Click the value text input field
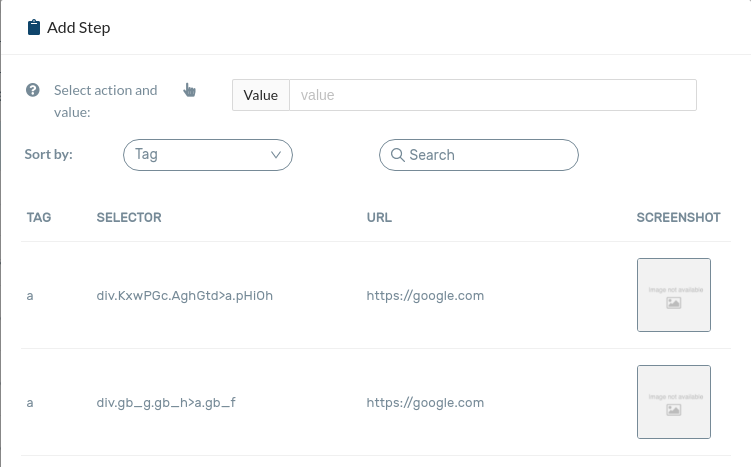Image resolution: width=751 pixels, height=467 pixels. [x=492, y=95]
